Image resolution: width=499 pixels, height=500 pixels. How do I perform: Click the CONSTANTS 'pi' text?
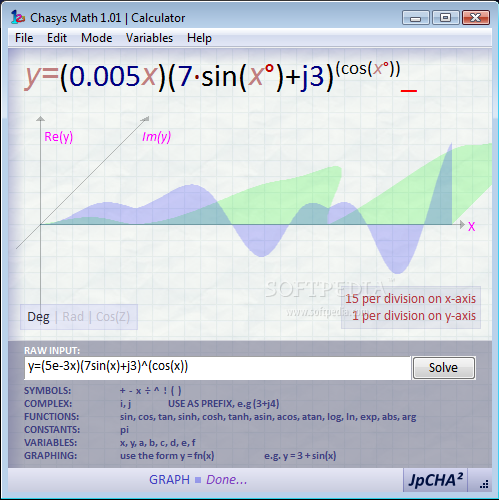(x=124, y=430)
